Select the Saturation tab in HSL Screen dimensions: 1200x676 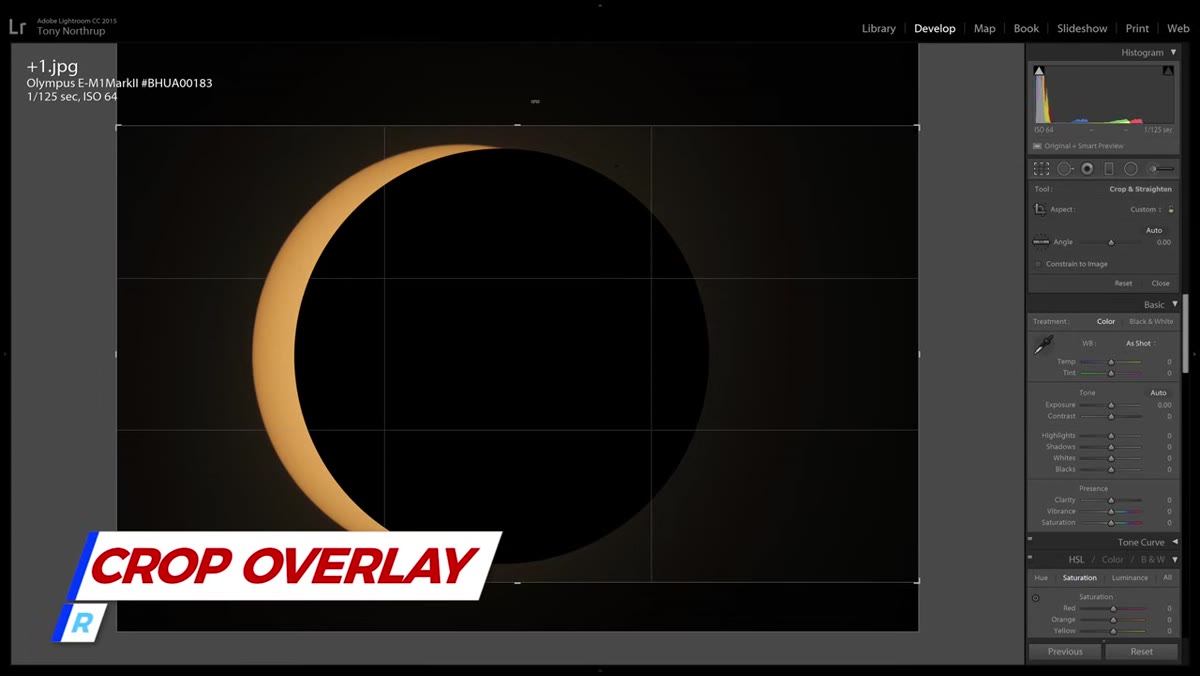click(1079, 578)
